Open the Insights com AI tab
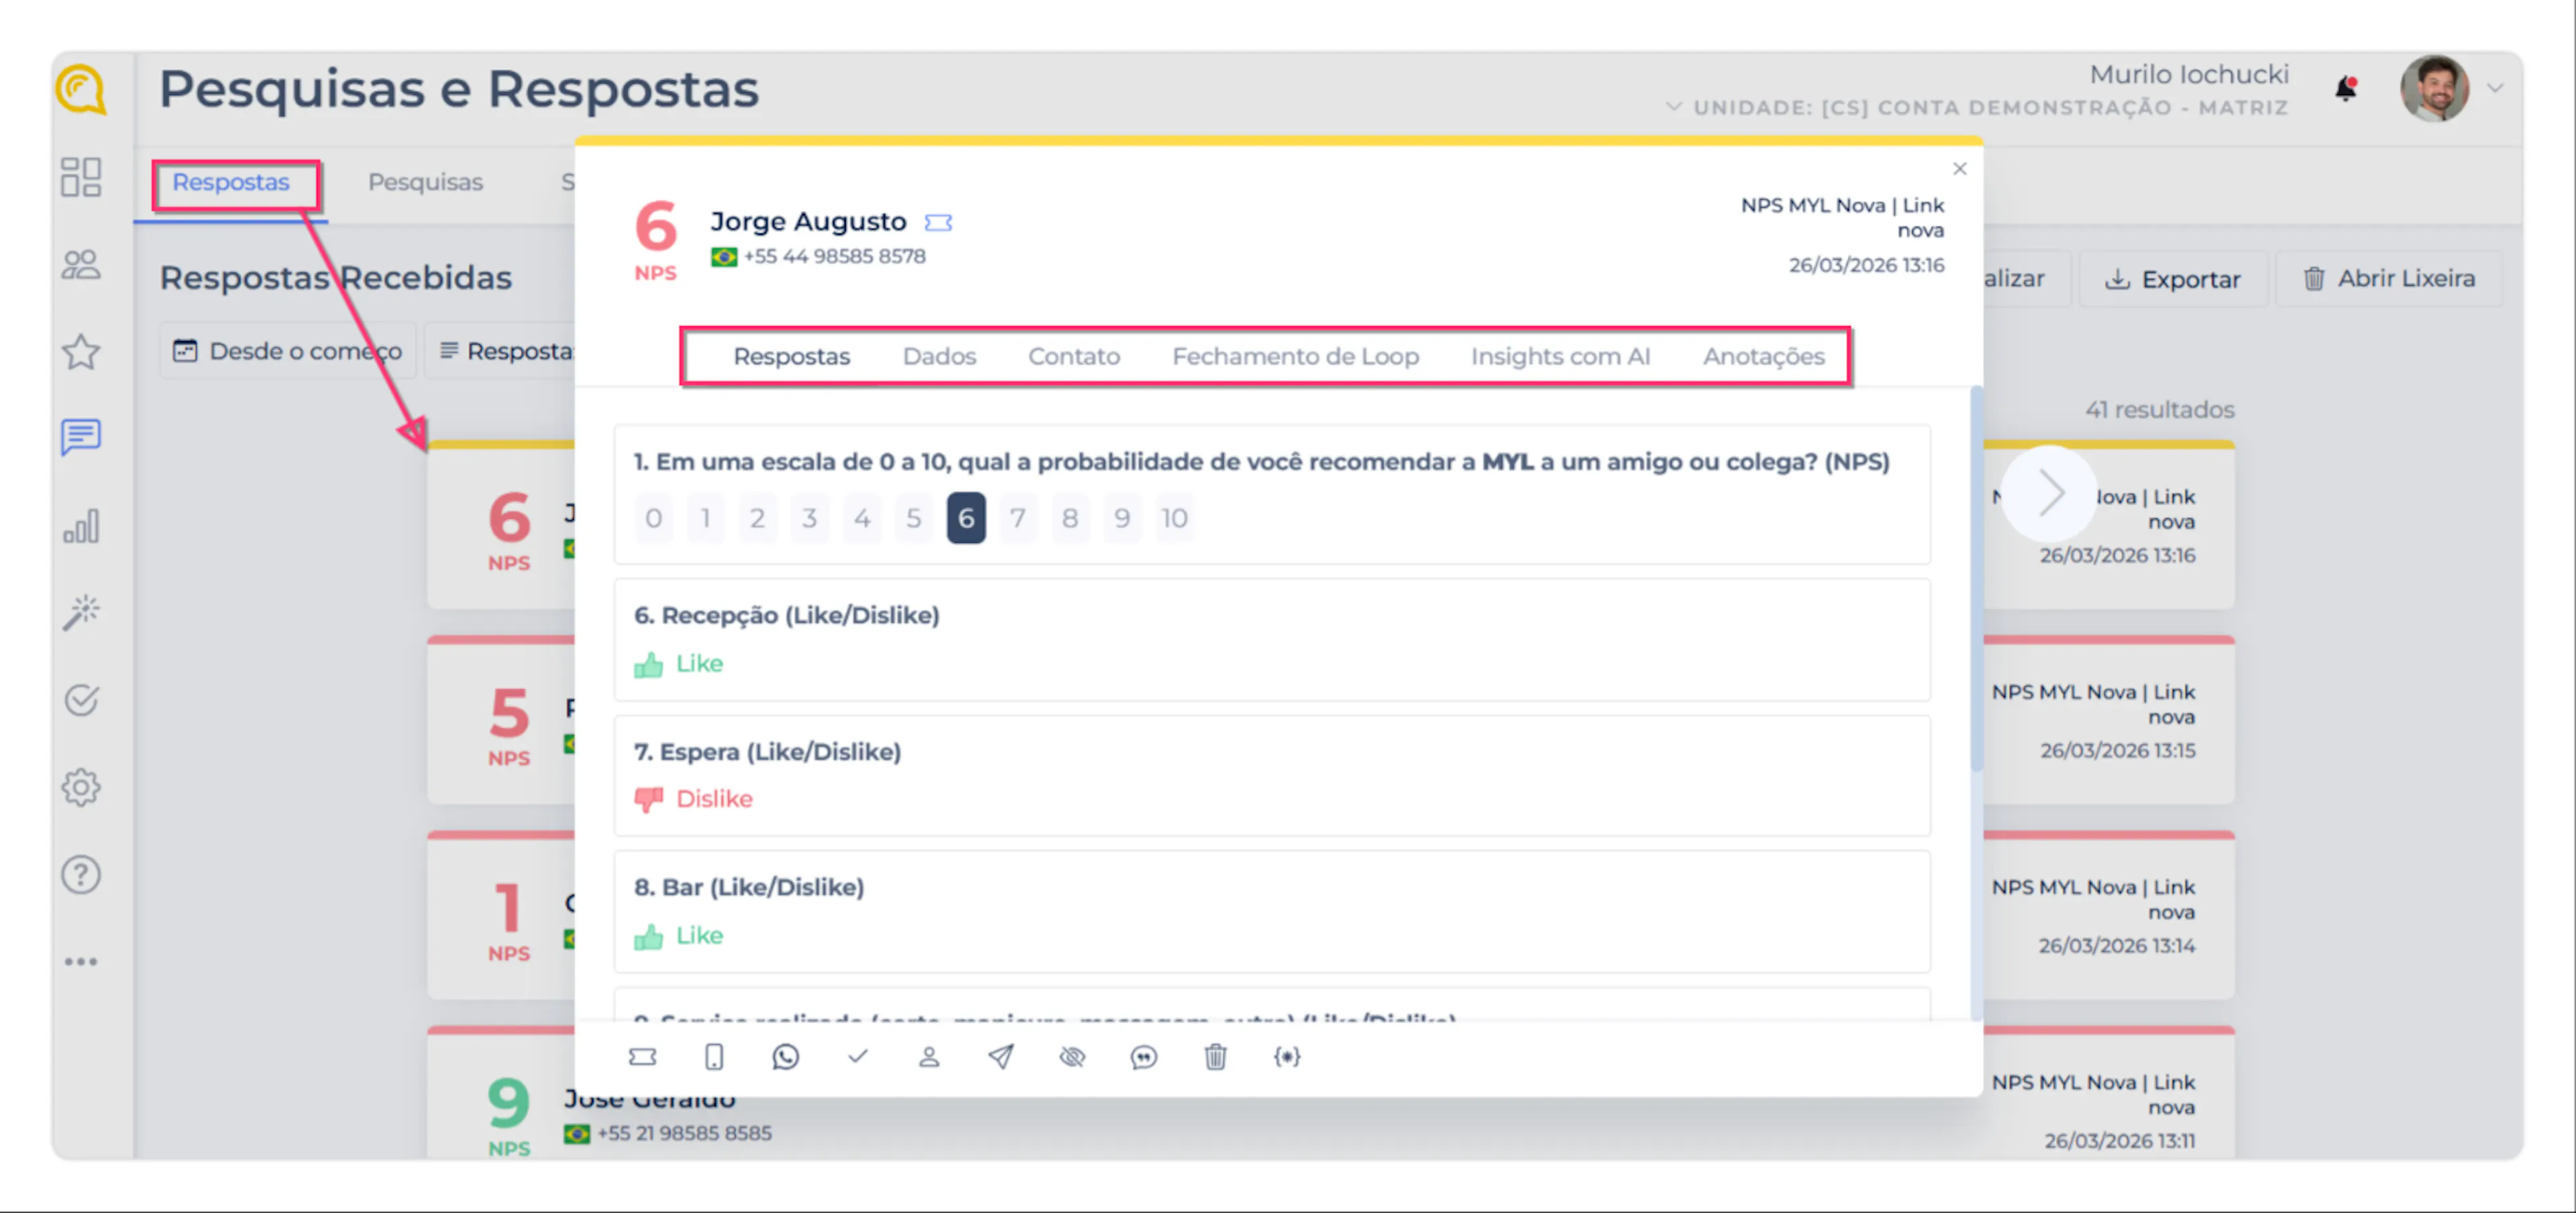The width and height of the screenshot is (2576, 1213). click(1560, 356)
